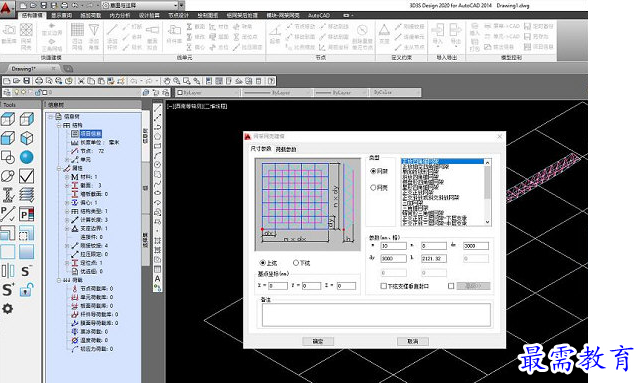Open the AutoCAD ribbon tab

pyautogui.click(x=319, y=15)
